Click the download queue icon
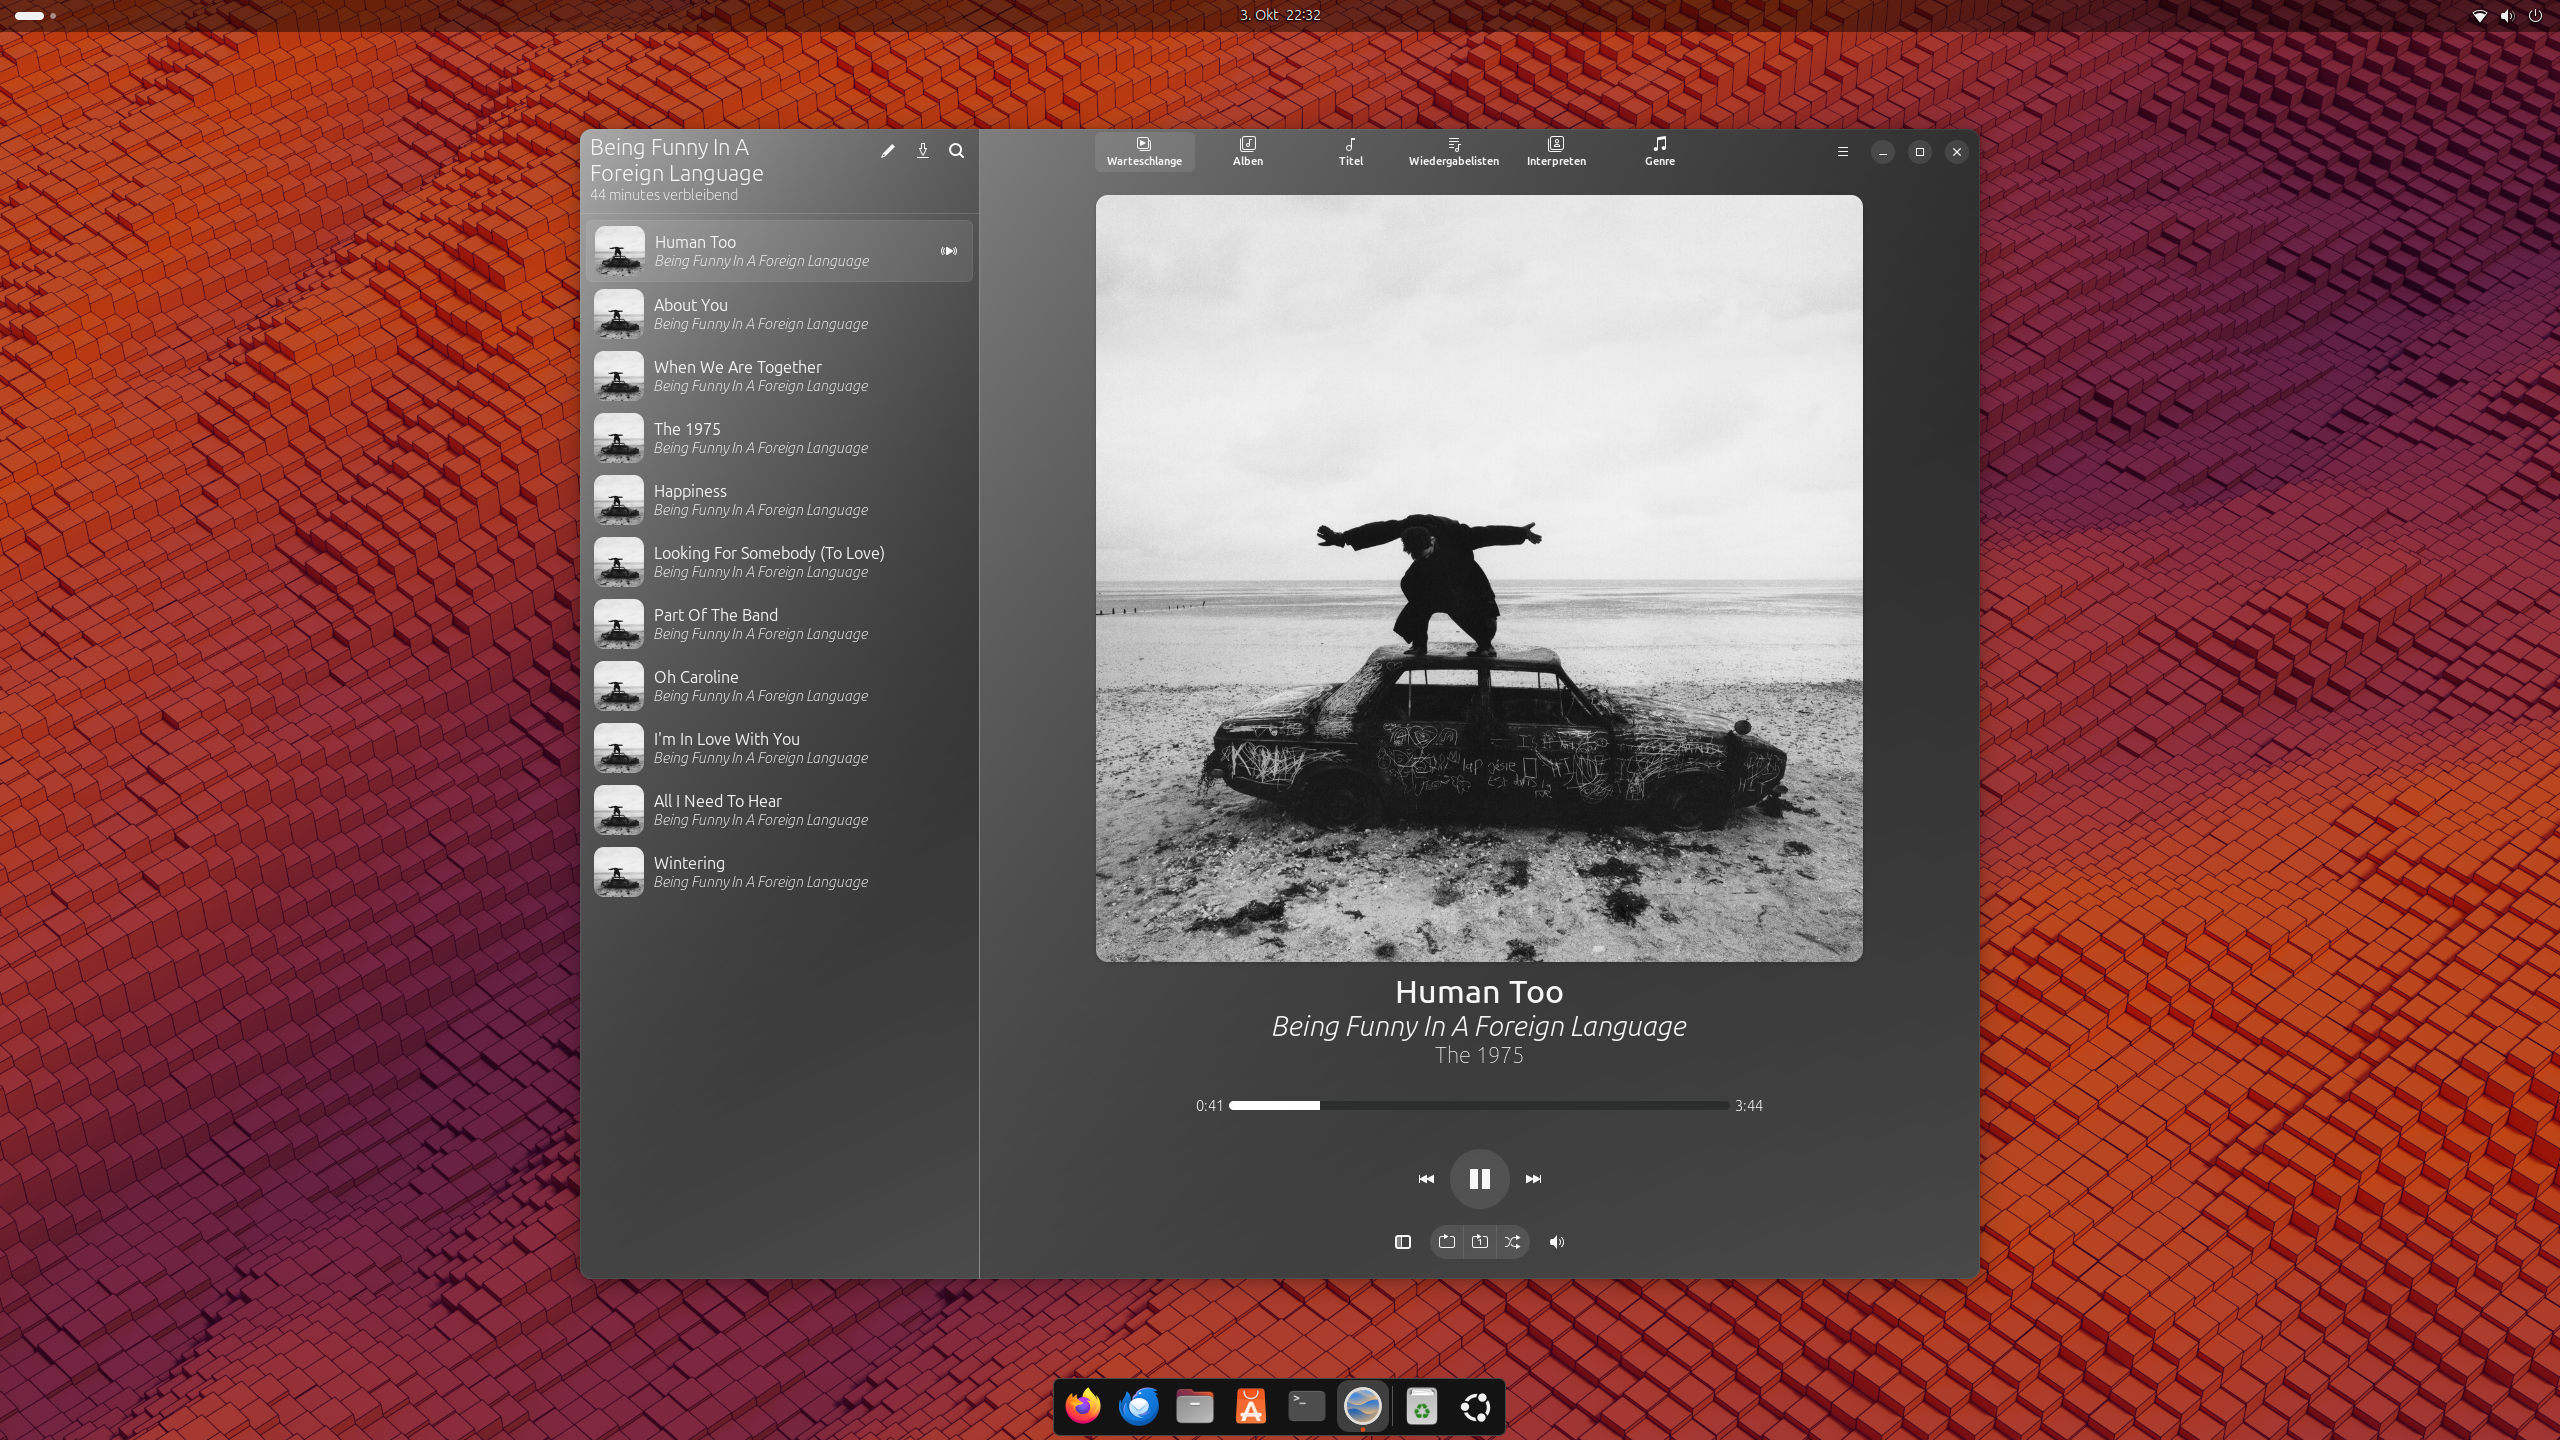This screenshot has height=1440, width=2560. tap(922, 151)
